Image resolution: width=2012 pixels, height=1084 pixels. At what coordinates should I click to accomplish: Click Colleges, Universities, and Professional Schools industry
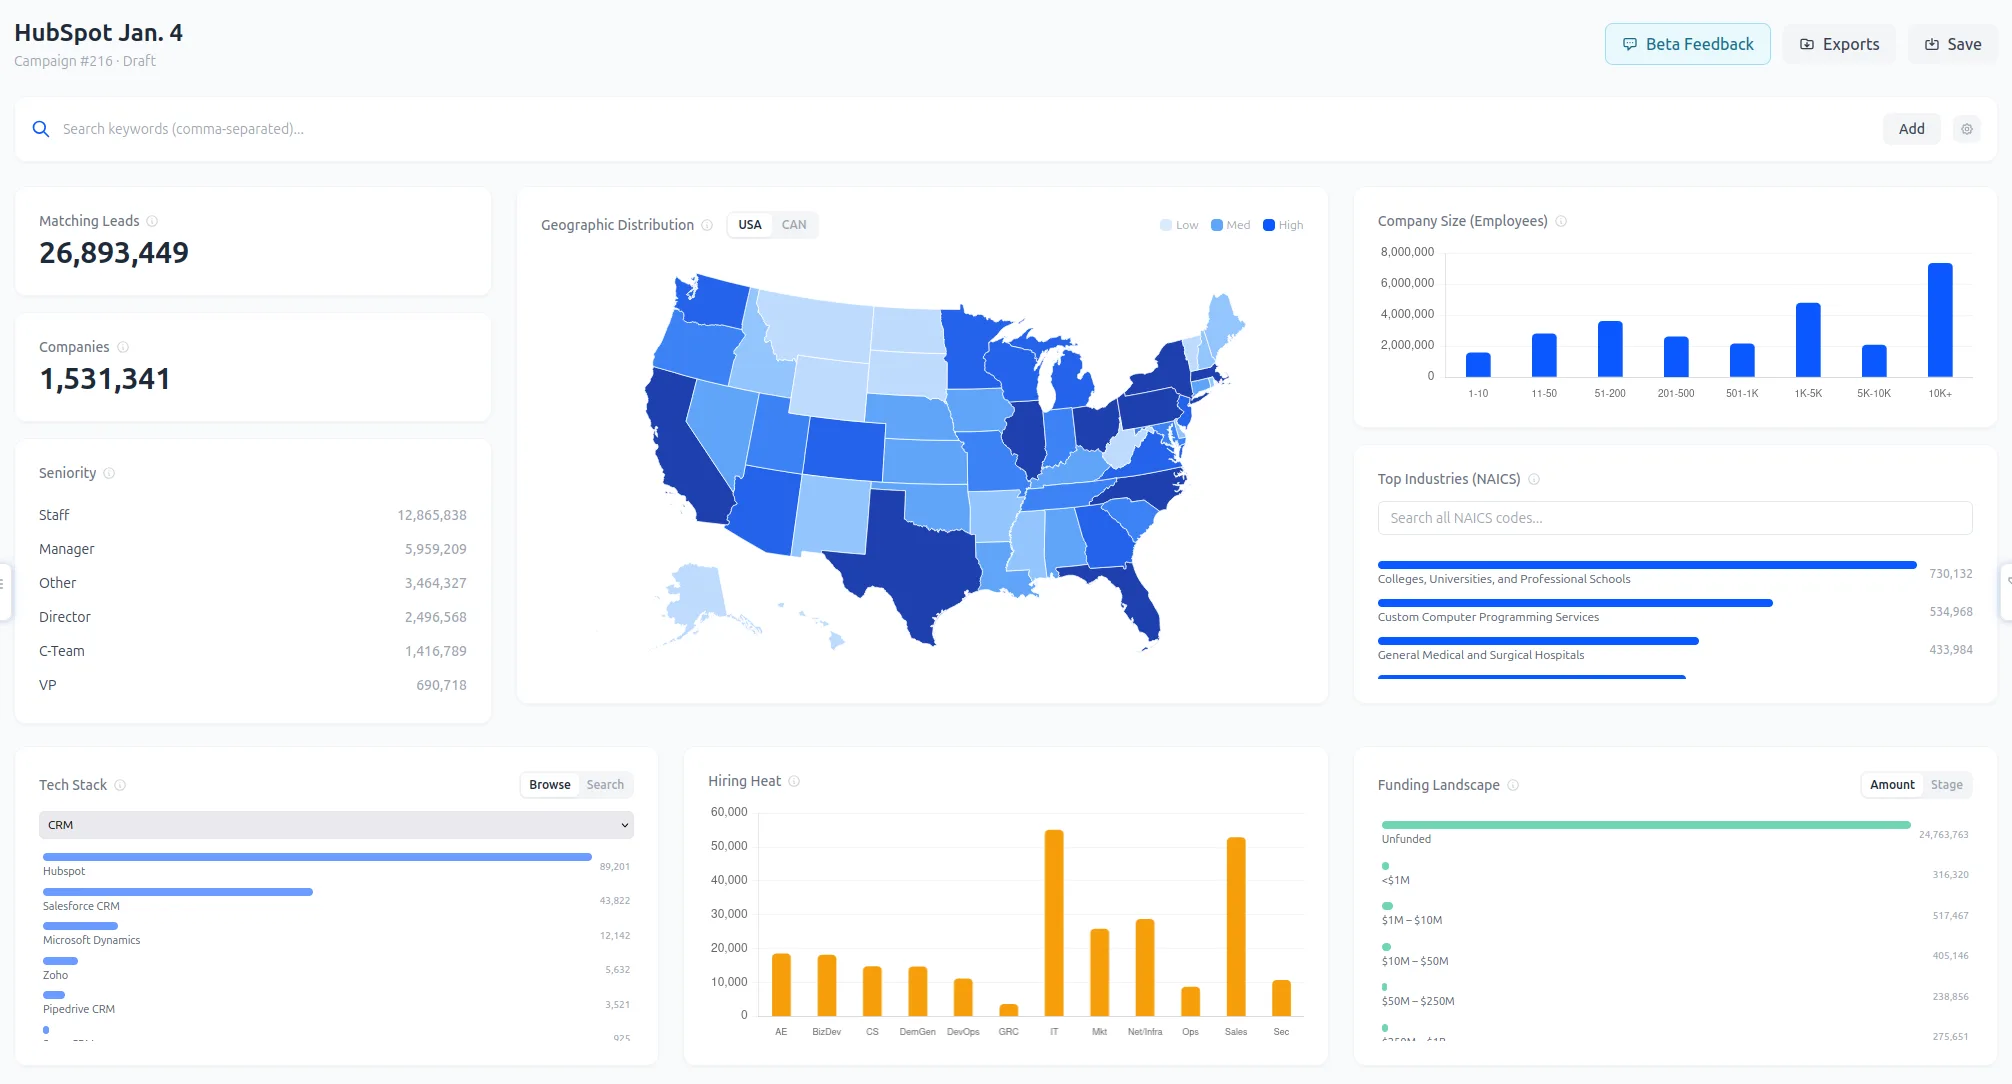coord(1675,573)
